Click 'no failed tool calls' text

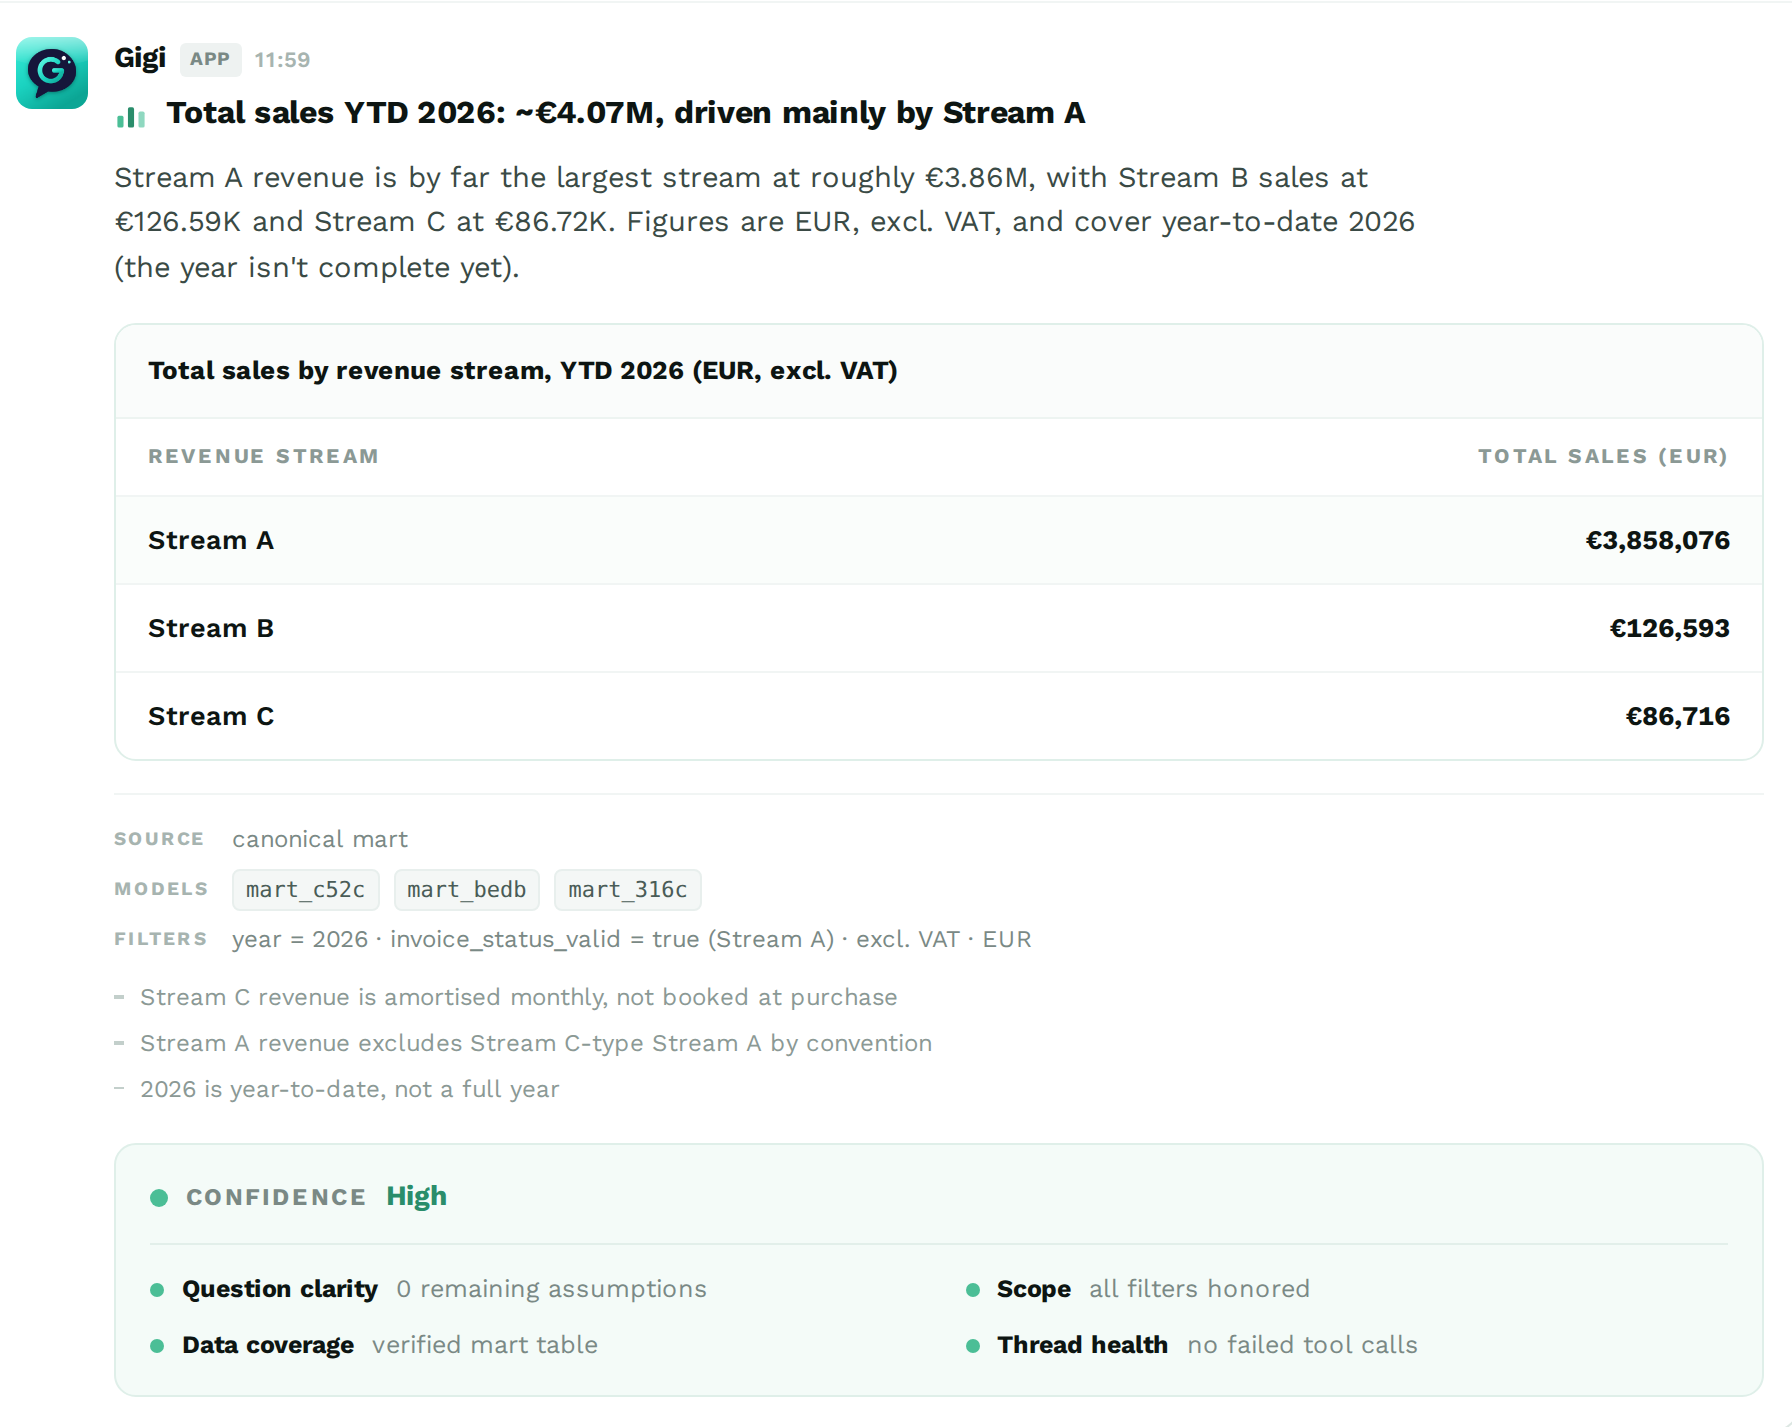[x=1303, y=1346]
